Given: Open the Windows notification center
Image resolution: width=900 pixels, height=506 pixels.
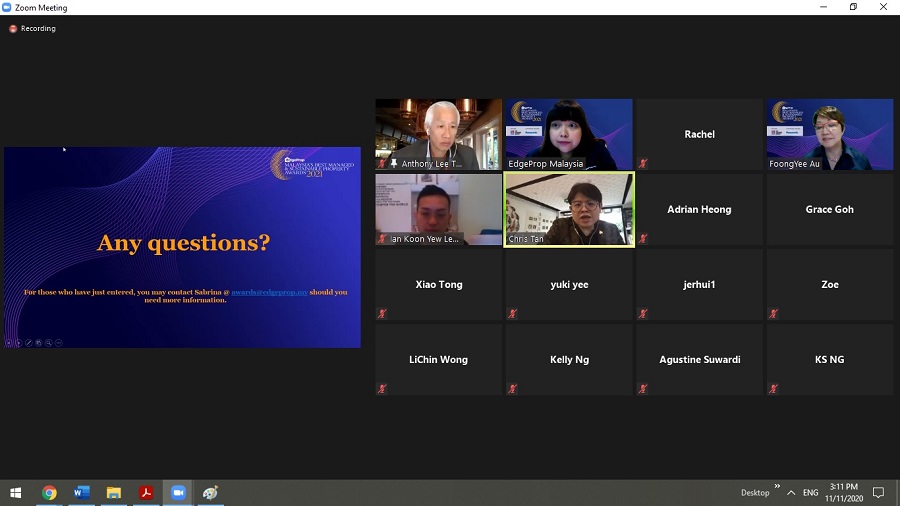Looking at the screenshot, I should 879,493.
